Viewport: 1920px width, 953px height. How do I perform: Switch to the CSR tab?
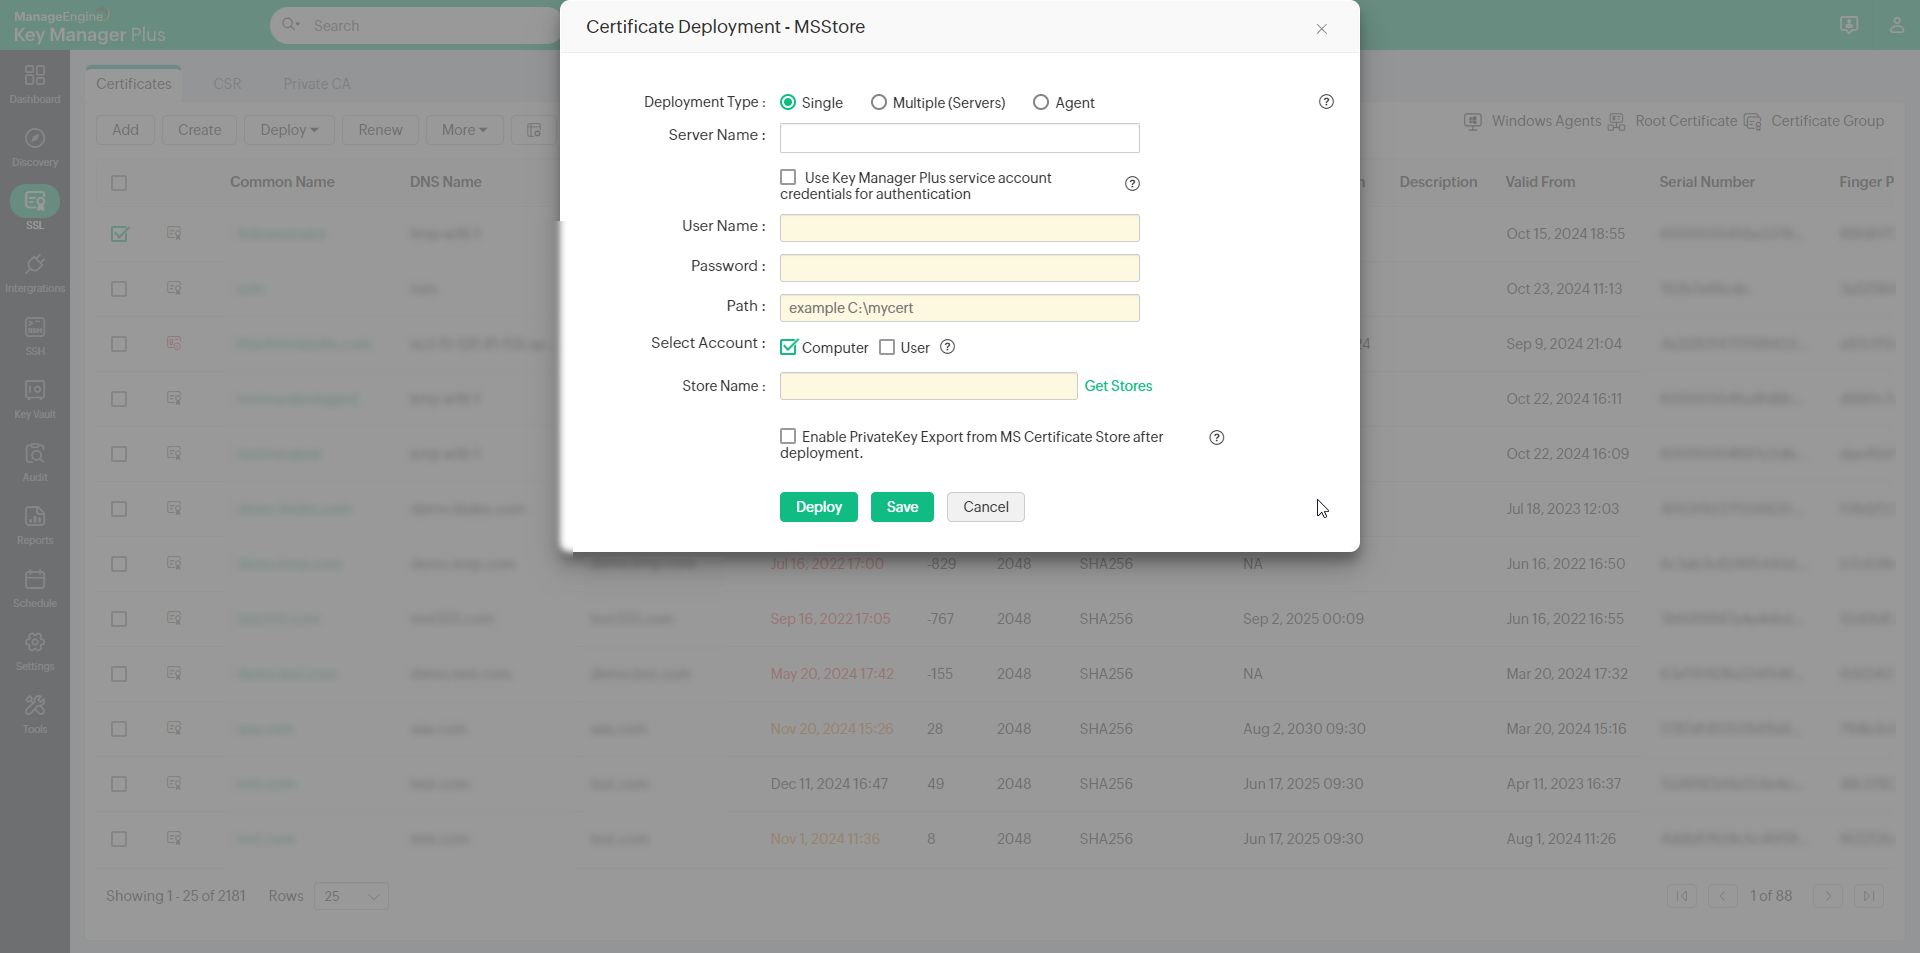coord(227,84)
